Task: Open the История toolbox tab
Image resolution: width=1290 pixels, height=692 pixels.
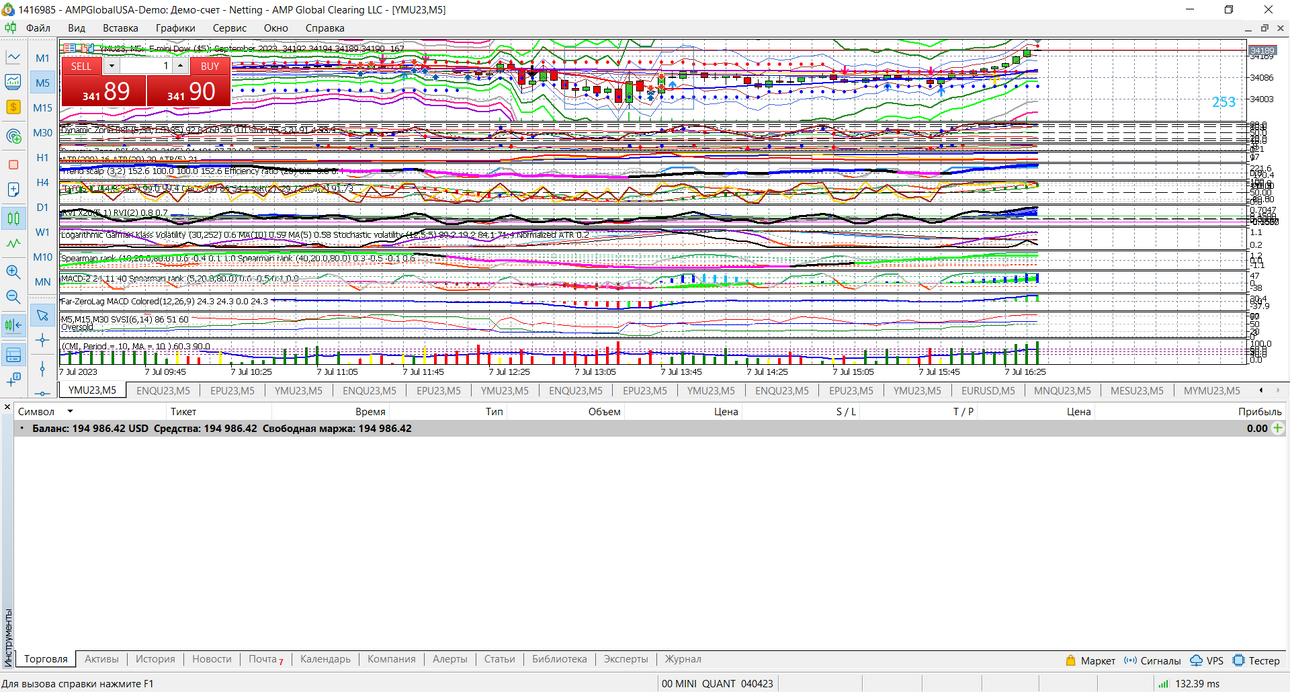Action: pos(155,659)
